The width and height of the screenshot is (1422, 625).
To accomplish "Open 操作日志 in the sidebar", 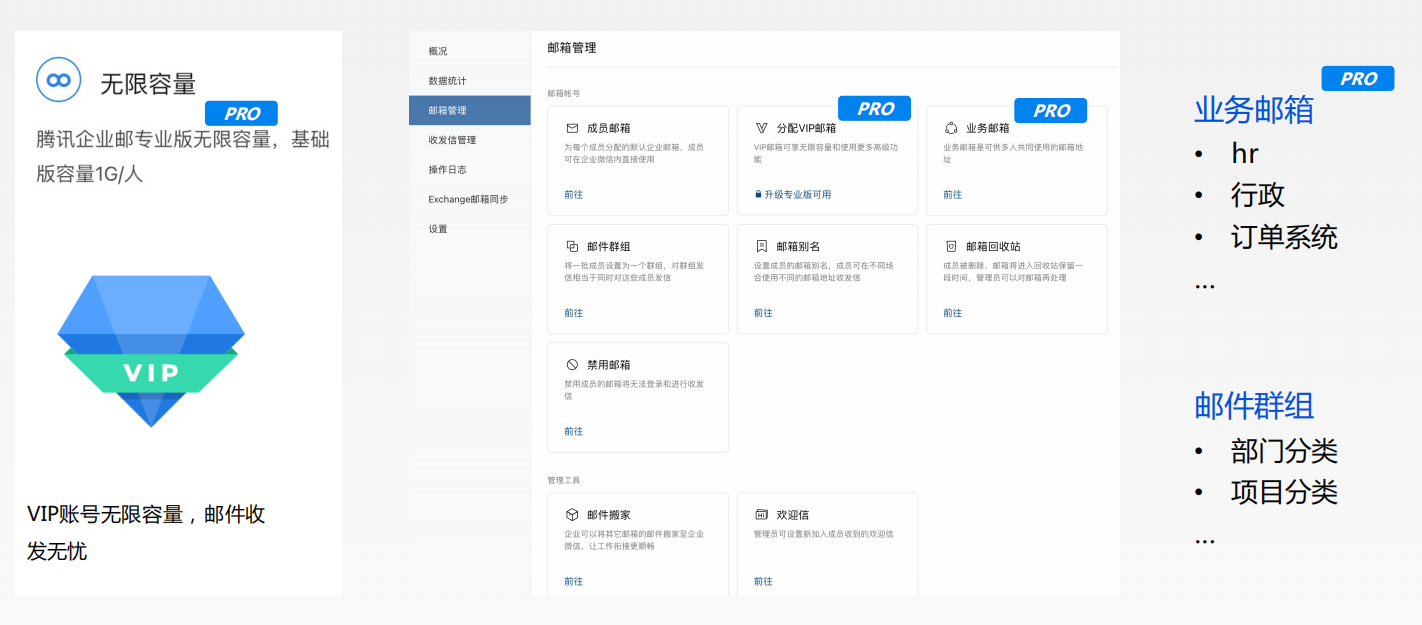I will pyautogui.click(x=447, y=170).
